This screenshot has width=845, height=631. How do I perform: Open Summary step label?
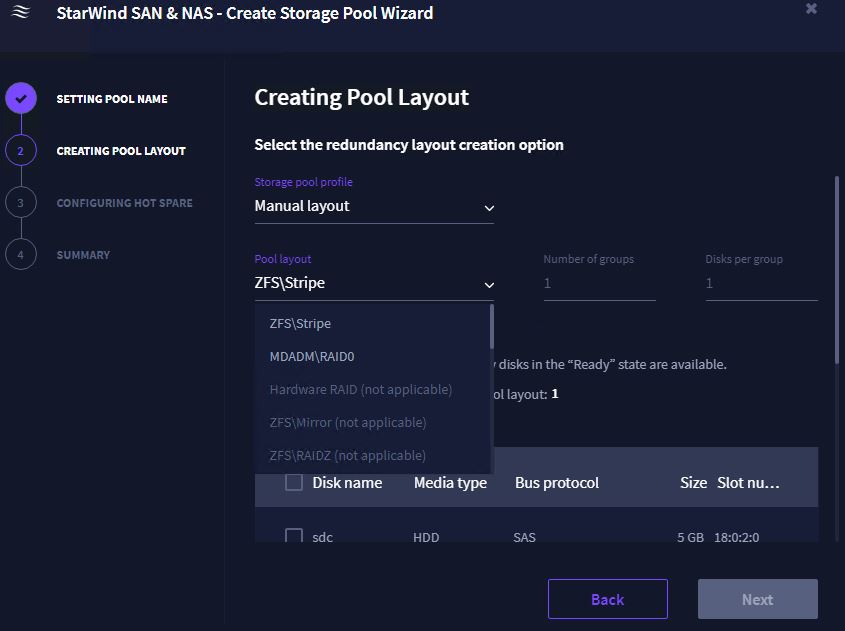(83, 255)
